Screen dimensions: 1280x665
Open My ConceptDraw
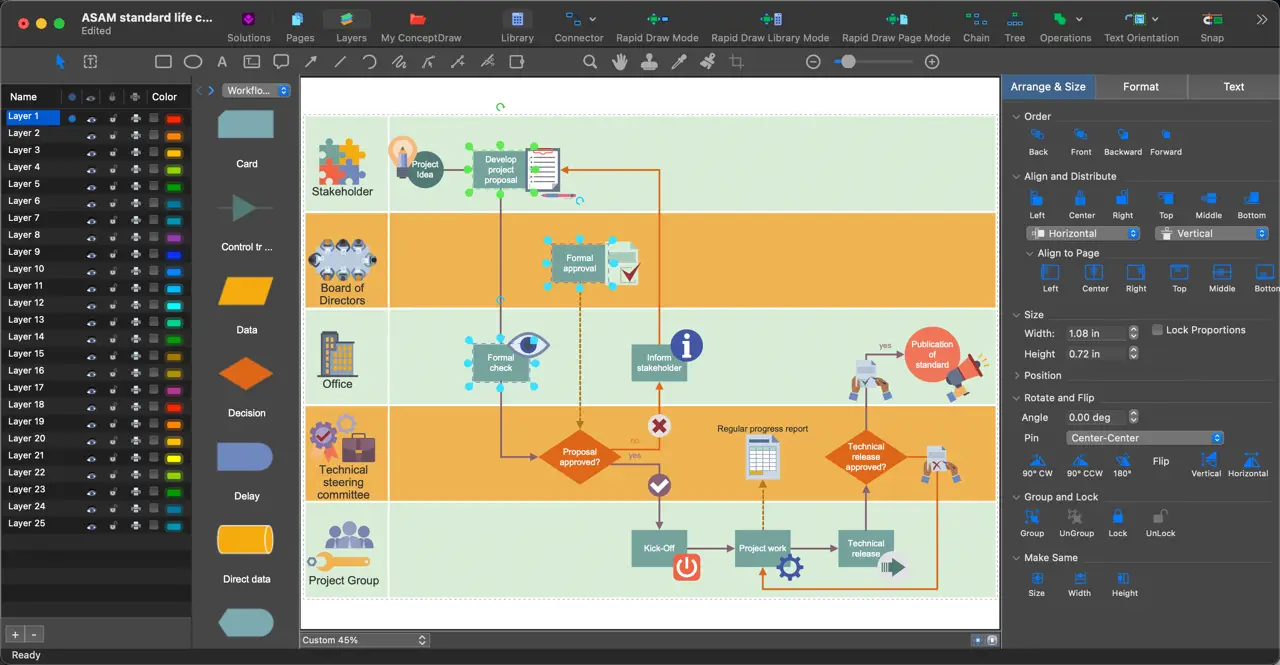pos(421,27)
